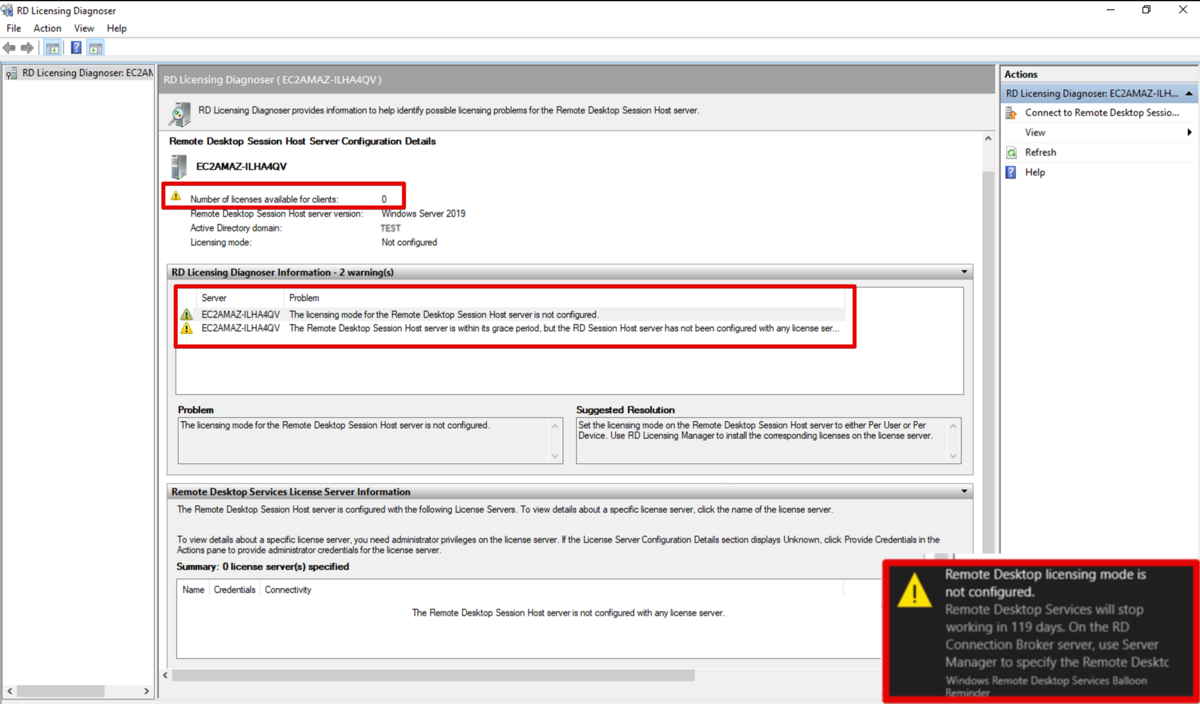Click Refresh in the Actions pane
Screen dimensions: 1200x704
click(1040, 153)
